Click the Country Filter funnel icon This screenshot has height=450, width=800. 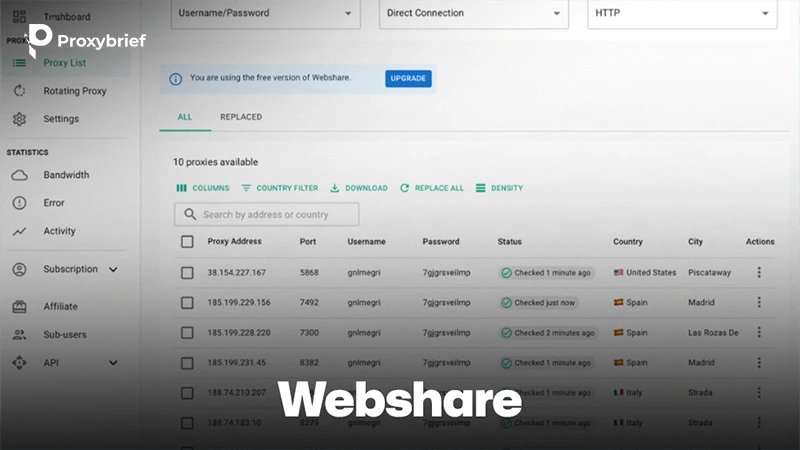246,188
